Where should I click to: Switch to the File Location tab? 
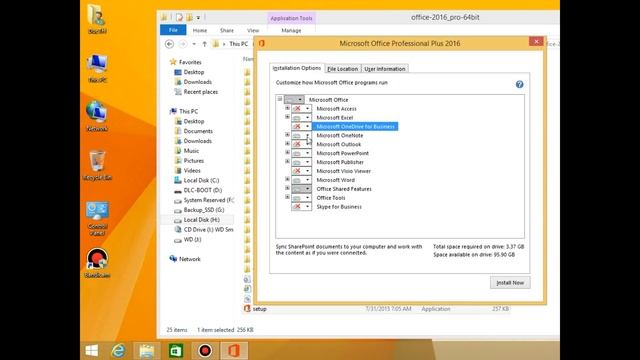(342, 69)
